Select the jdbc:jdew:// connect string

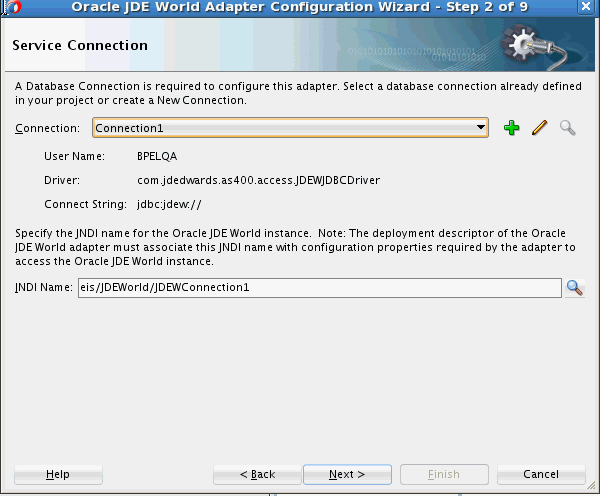click(169, 204)
